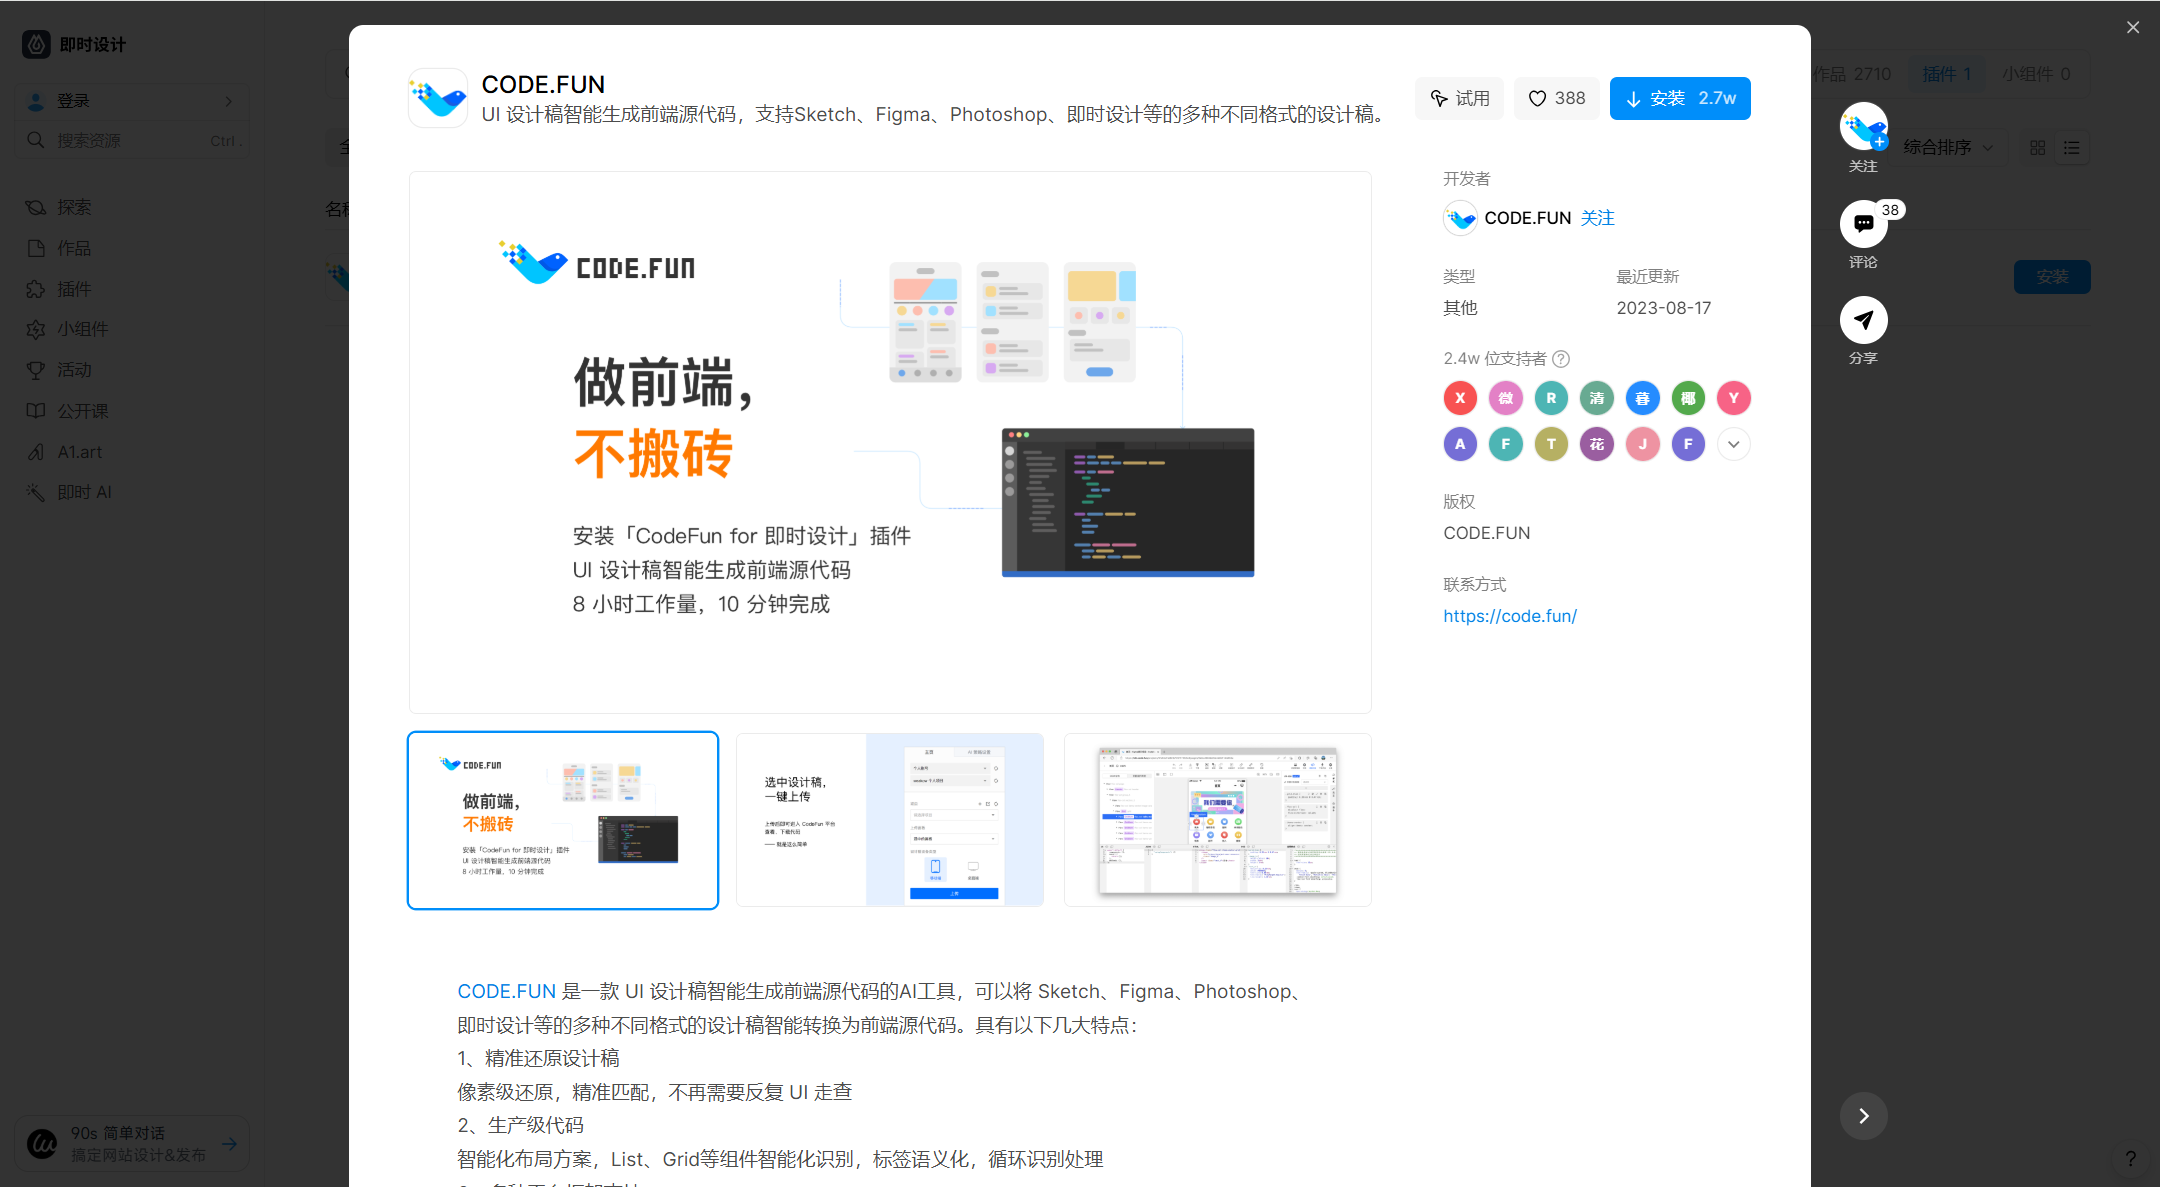Click the blue 春 supporter avatar
Screen dimensions: 2160x1187
pos(1642,398)
